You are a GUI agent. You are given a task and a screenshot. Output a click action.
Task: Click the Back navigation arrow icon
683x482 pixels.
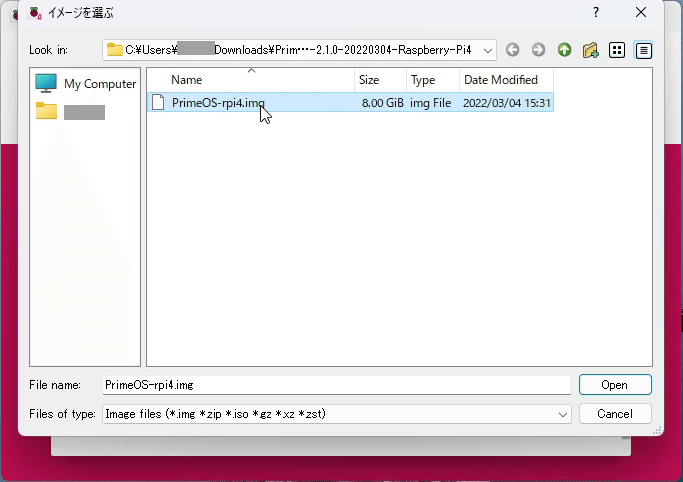513,50
